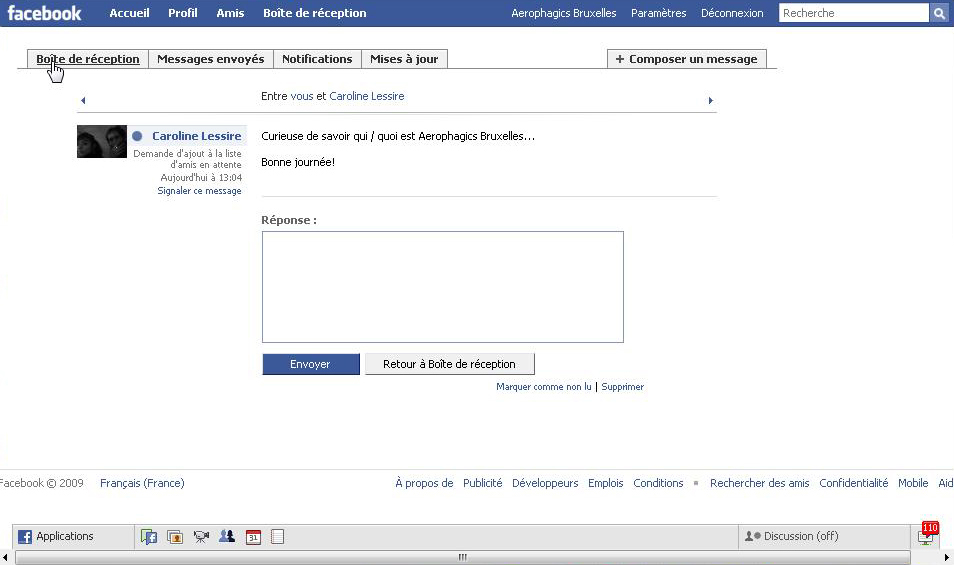The height and width of the screenshot is (565, 954).
Task: Click the search magnifier icon
Action: pos(939,13)
